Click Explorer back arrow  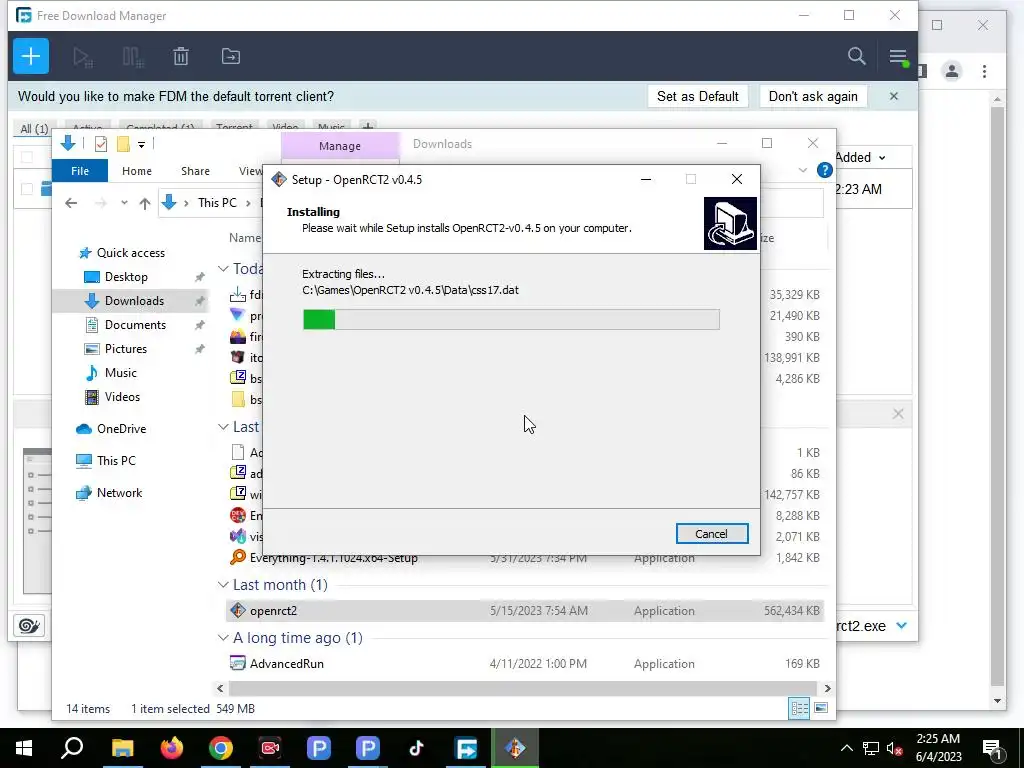click(x=71, y=203)
